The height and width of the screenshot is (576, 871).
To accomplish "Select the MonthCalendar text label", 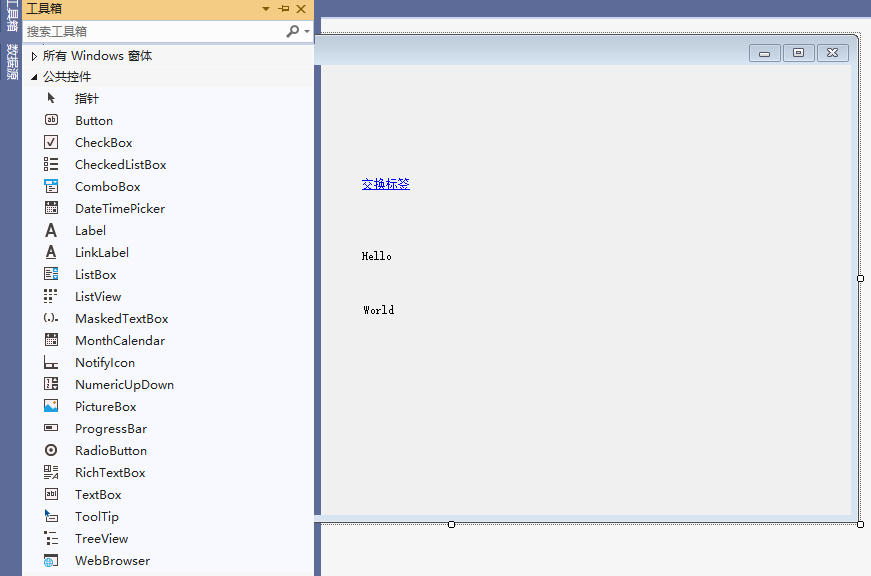I will point(120,340).
